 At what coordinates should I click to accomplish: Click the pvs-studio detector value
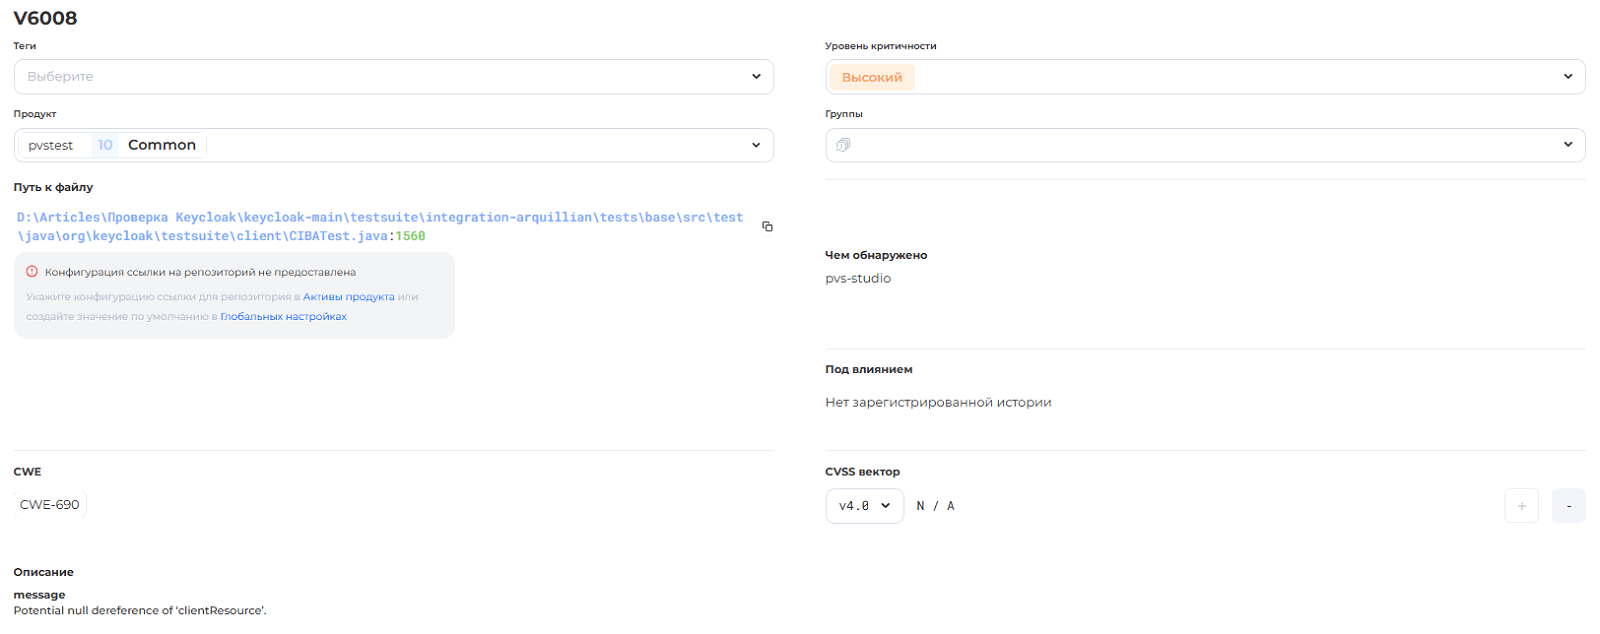click(x=858, y=279)
